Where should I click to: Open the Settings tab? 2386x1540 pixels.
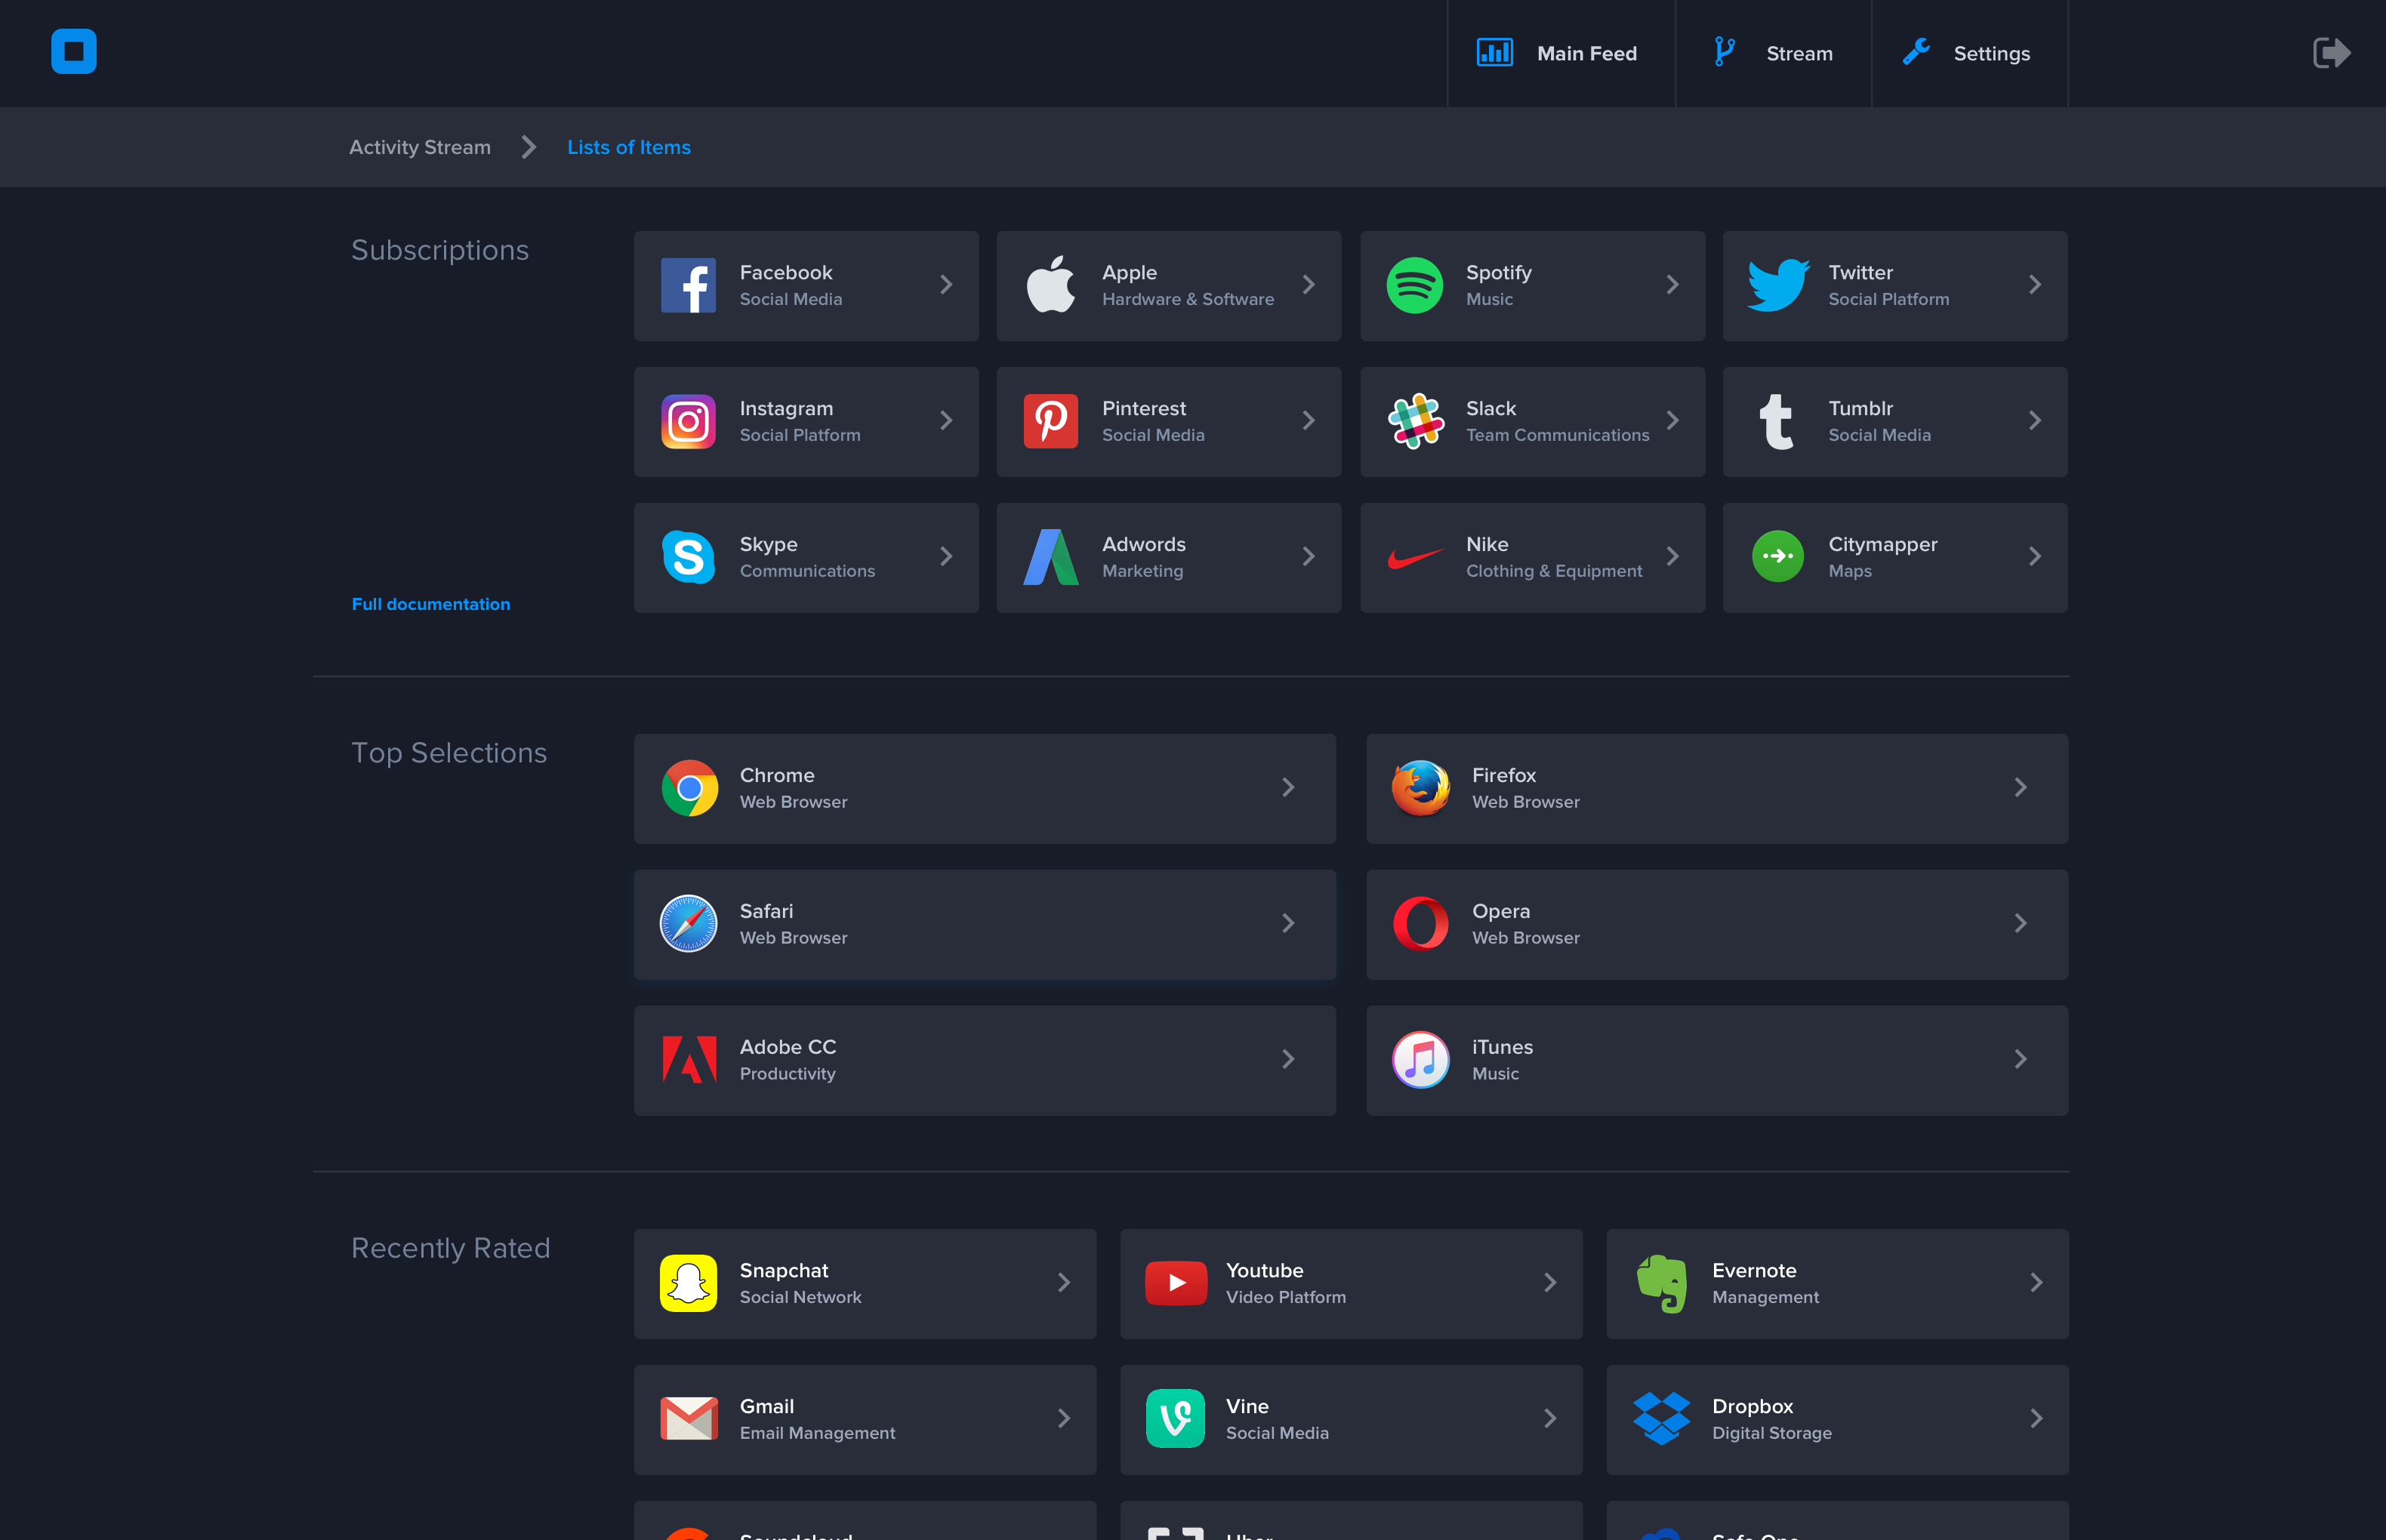click(1970, 53)
